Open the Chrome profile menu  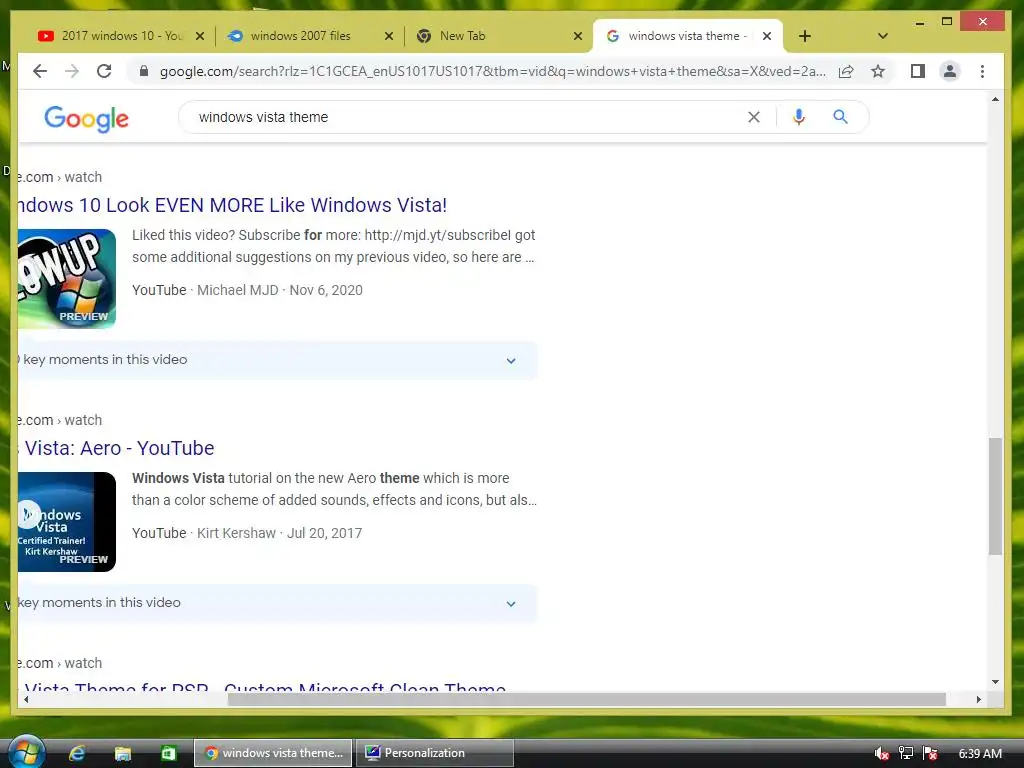pos(950,71)
